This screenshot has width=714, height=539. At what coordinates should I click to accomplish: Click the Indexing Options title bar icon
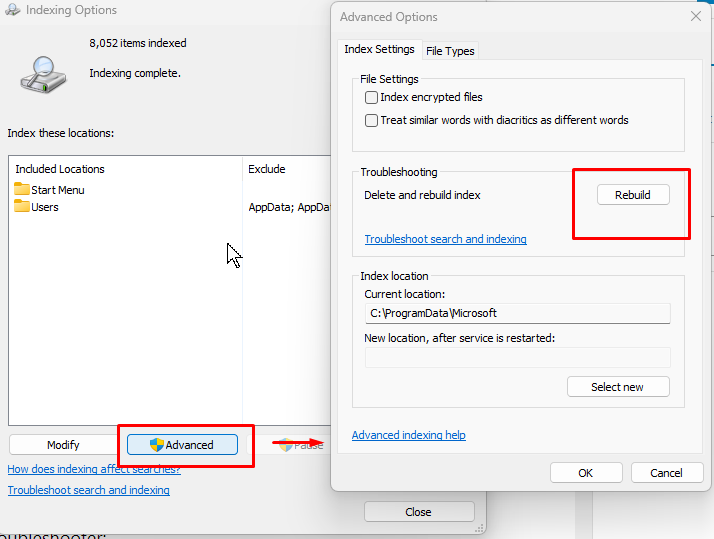[11, 10]
